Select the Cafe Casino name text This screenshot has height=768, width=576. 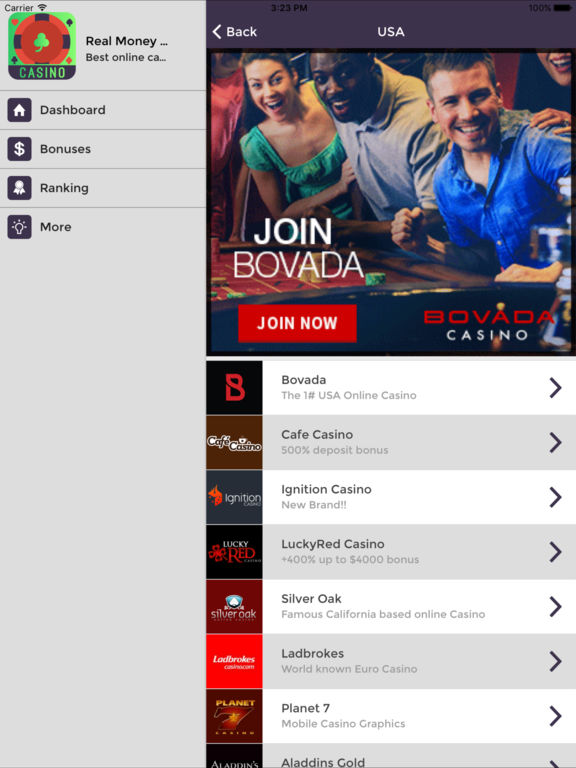[317, 434]
